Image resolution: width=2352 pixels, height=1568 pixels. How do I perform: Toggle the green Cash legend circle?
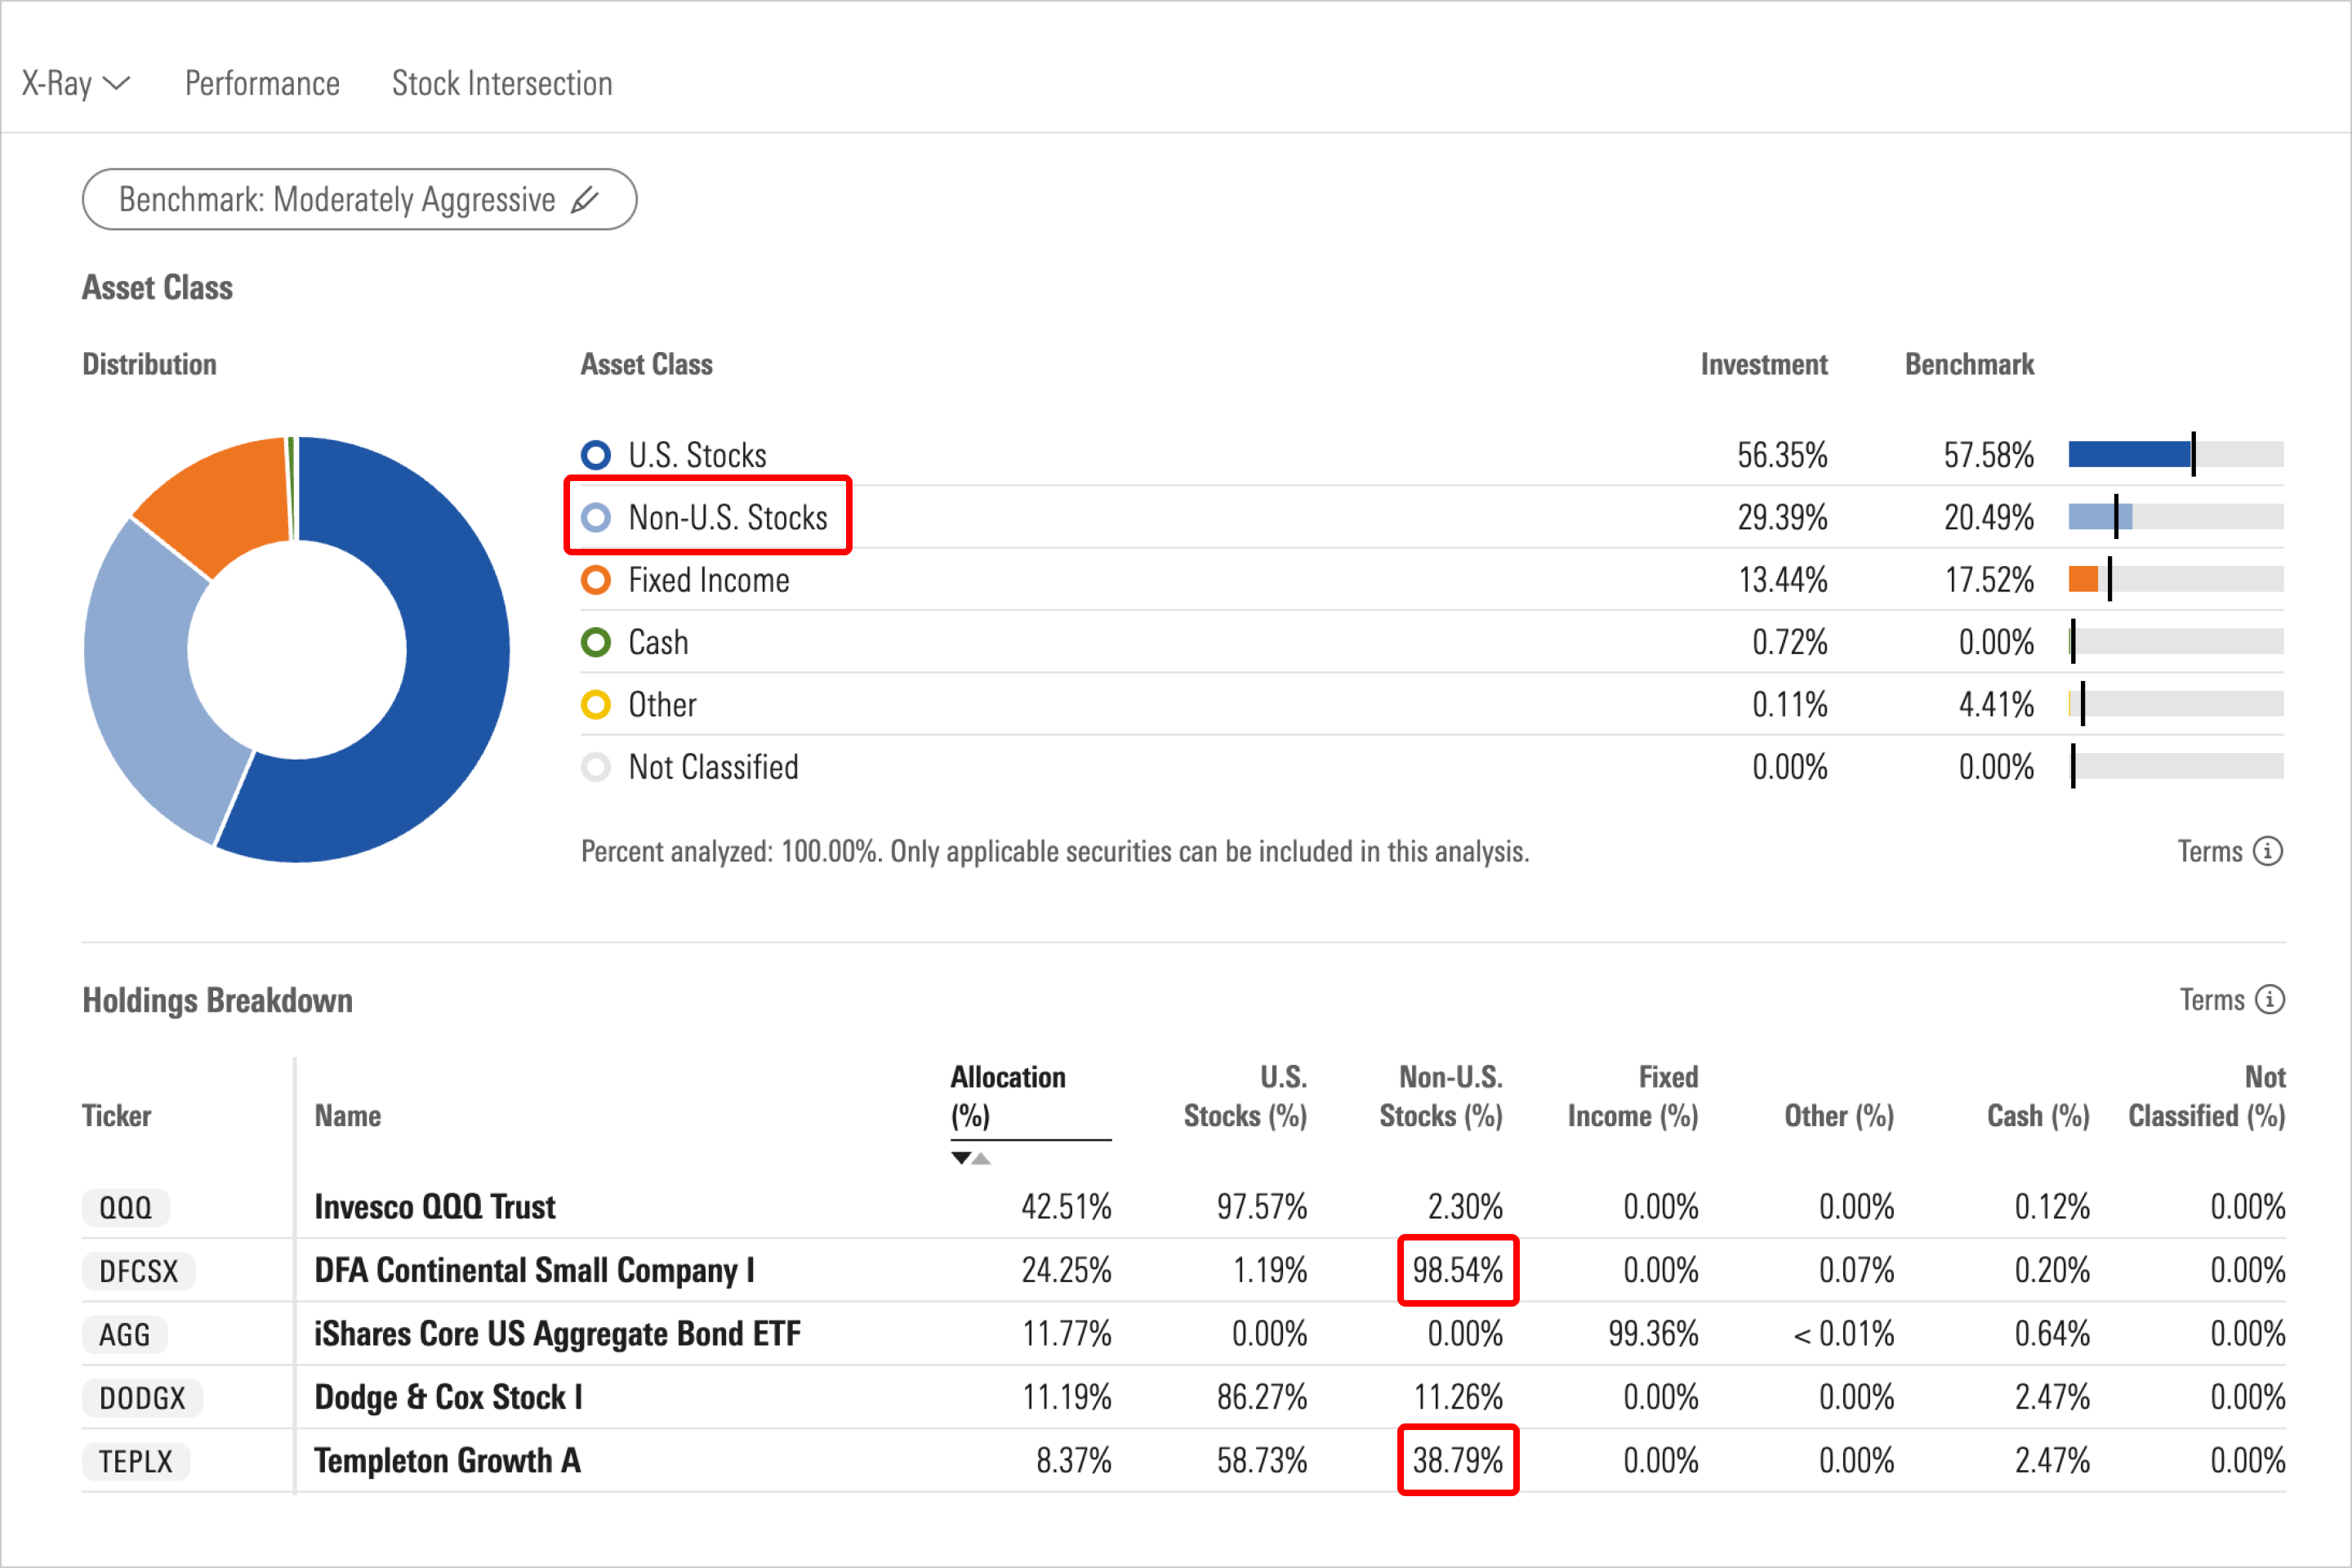[x=597, y=642]
